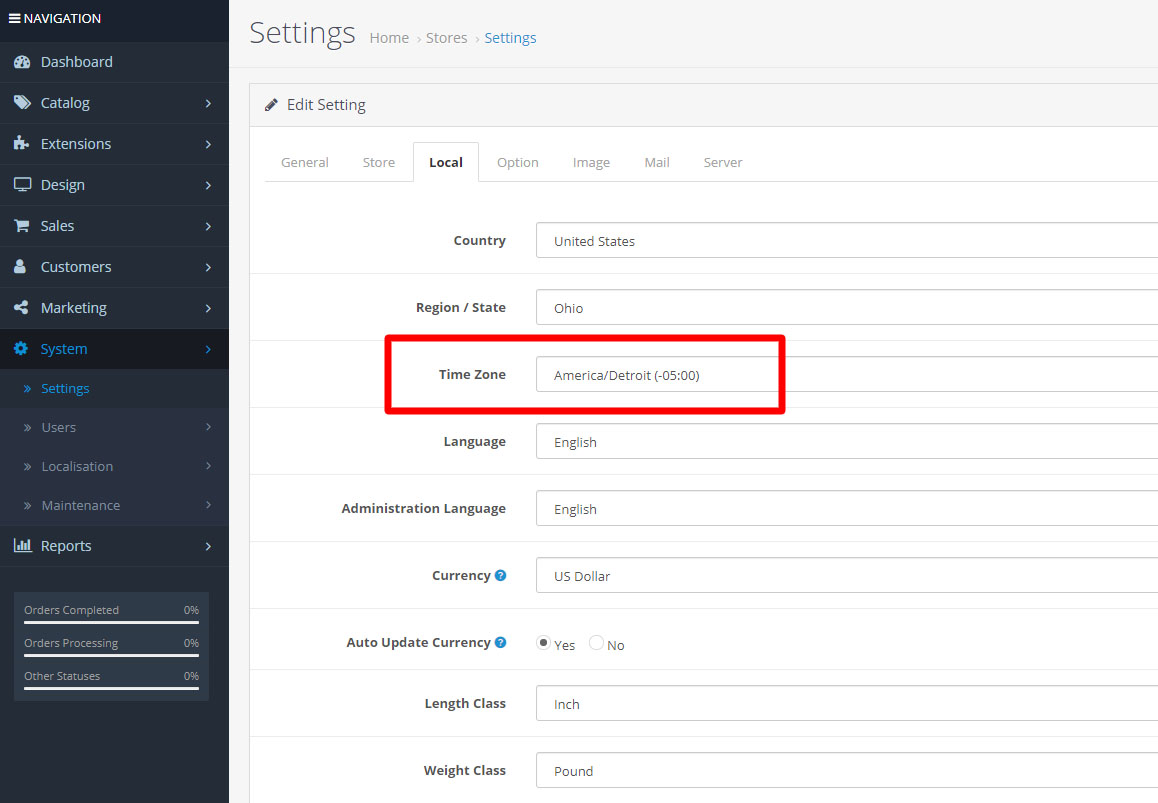Click the Design monitor icon
Image resolution: width=1158 pixels, height=803 pixels.
(22, 185)
